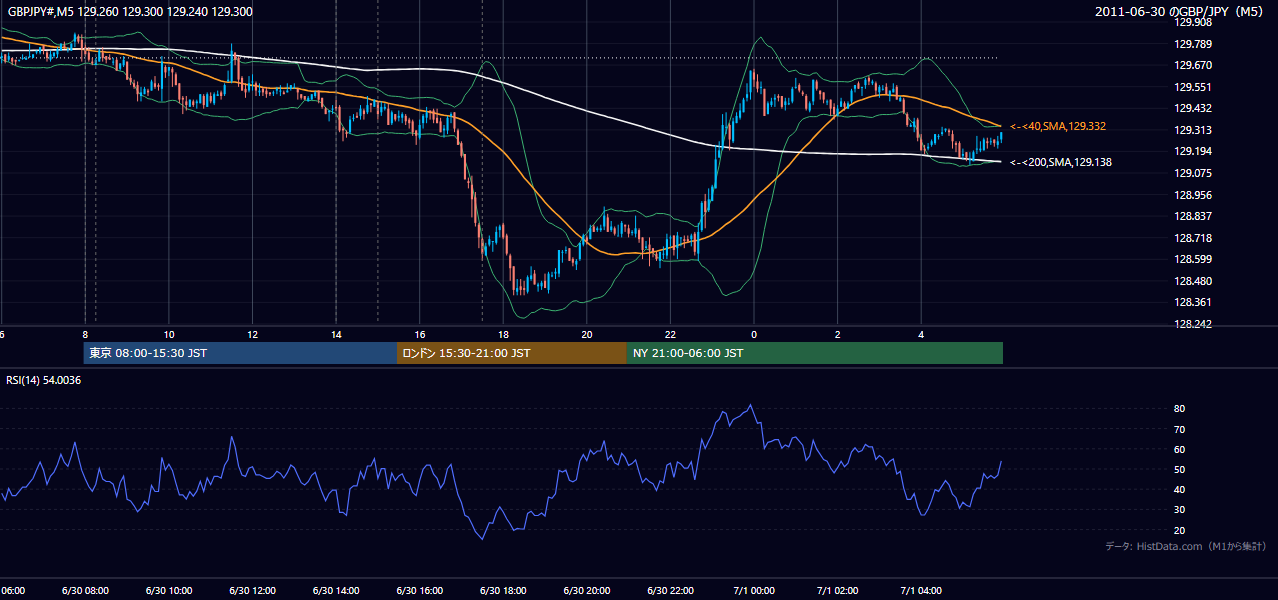Click the 129.075 price axis label
The height and width of the screenshot is (600, 1278).
pyautogui.click(x=1193, y=173)
